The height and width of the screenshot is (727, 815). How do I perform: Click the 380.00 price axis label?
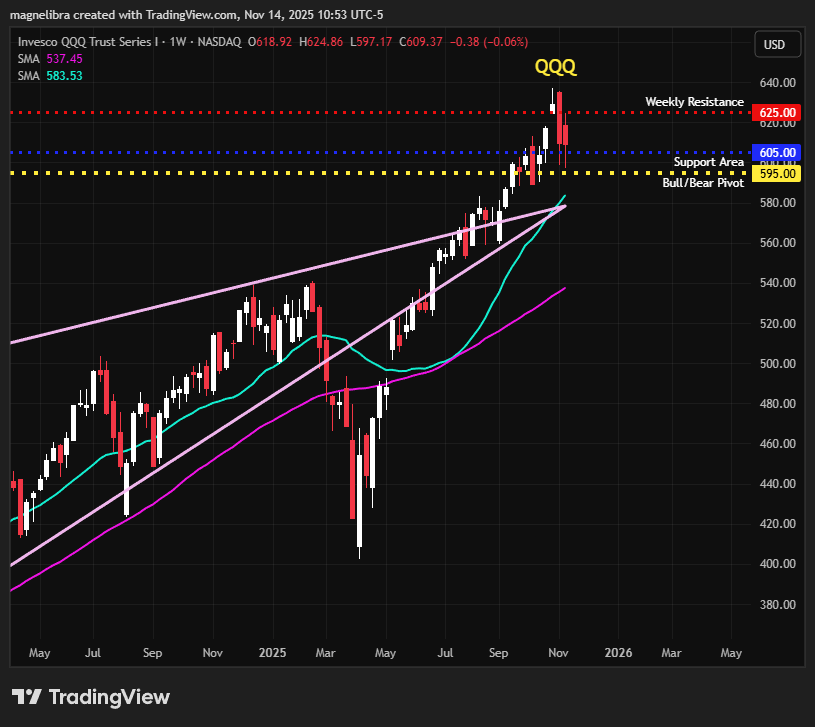[777, 604]
